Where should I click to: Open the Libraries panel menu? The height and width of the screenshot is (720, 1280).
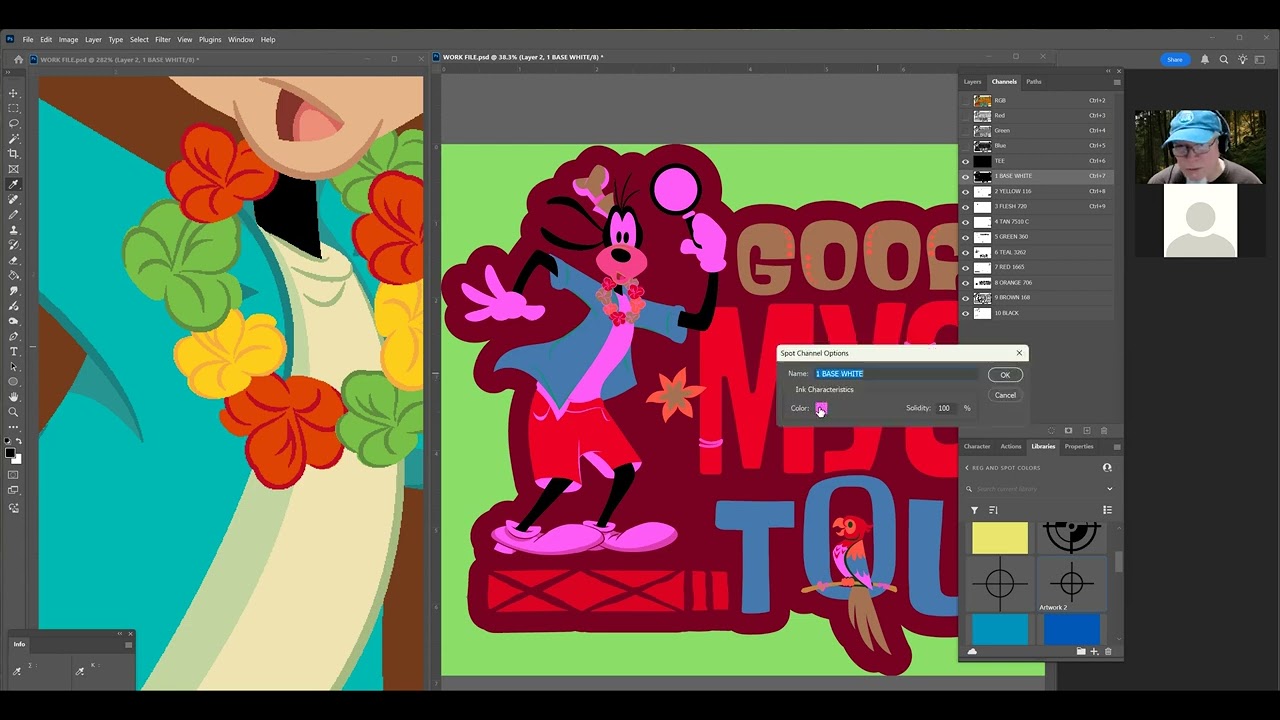pos(1116,446)
